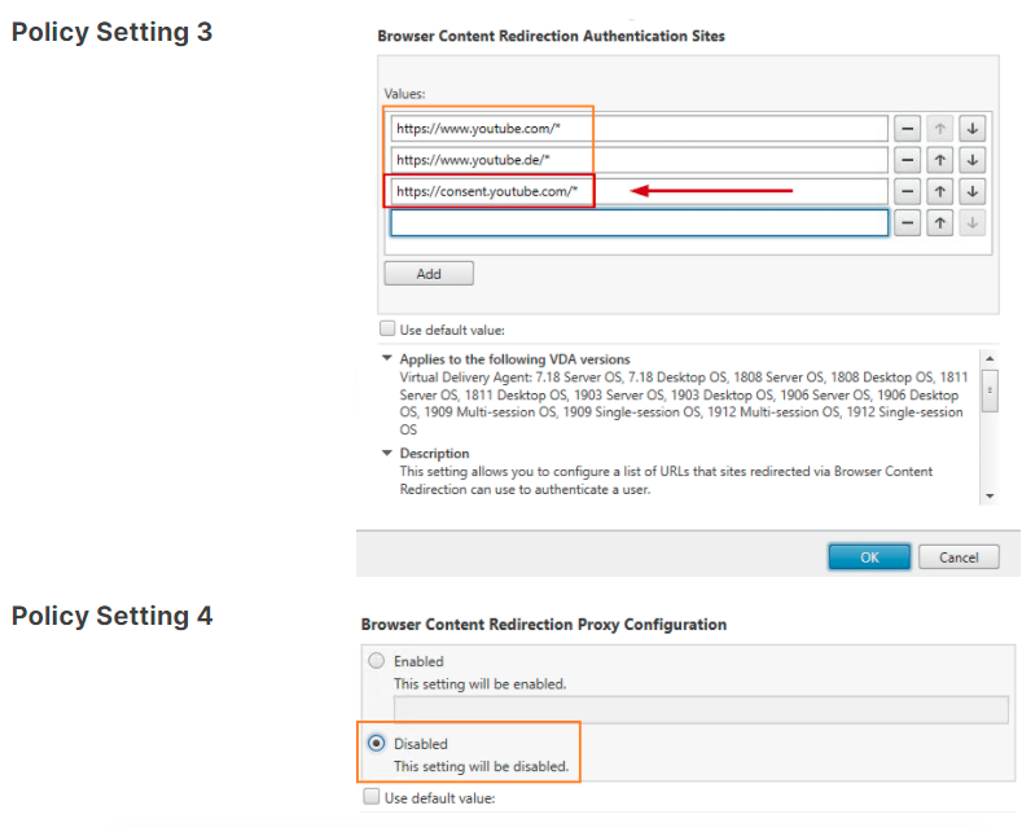The image size is (1036, 827).
Task: Move the consent.youtube.com entry up with arrow
Action: [x=939, y=191]
